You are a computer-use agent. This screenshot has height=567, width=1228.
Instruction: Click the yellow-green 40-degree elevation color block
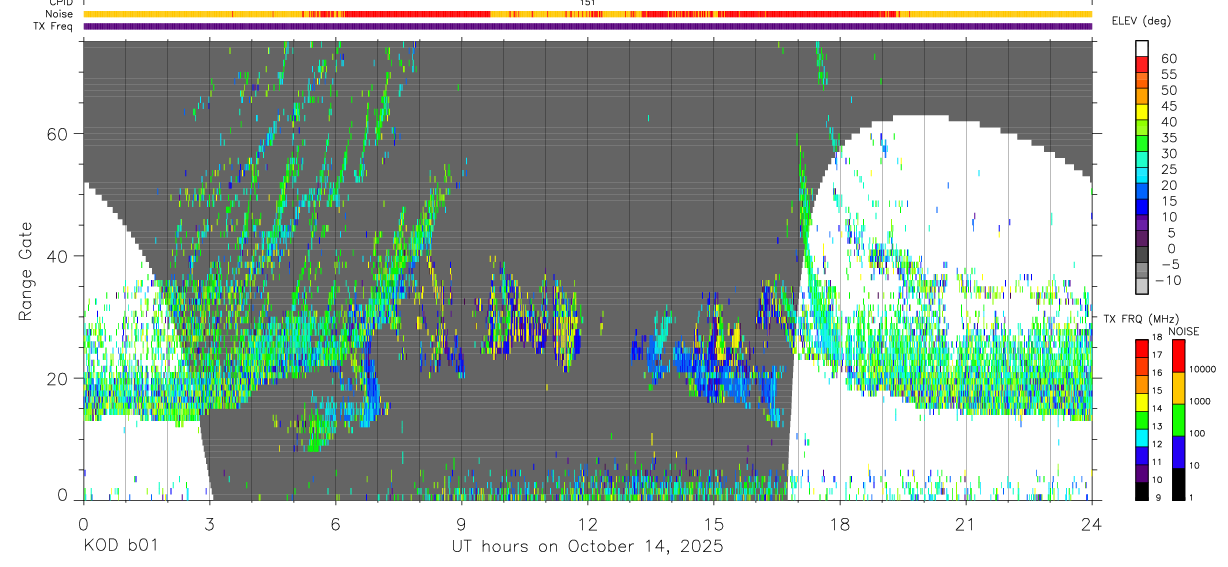(x=1142, y=128)
